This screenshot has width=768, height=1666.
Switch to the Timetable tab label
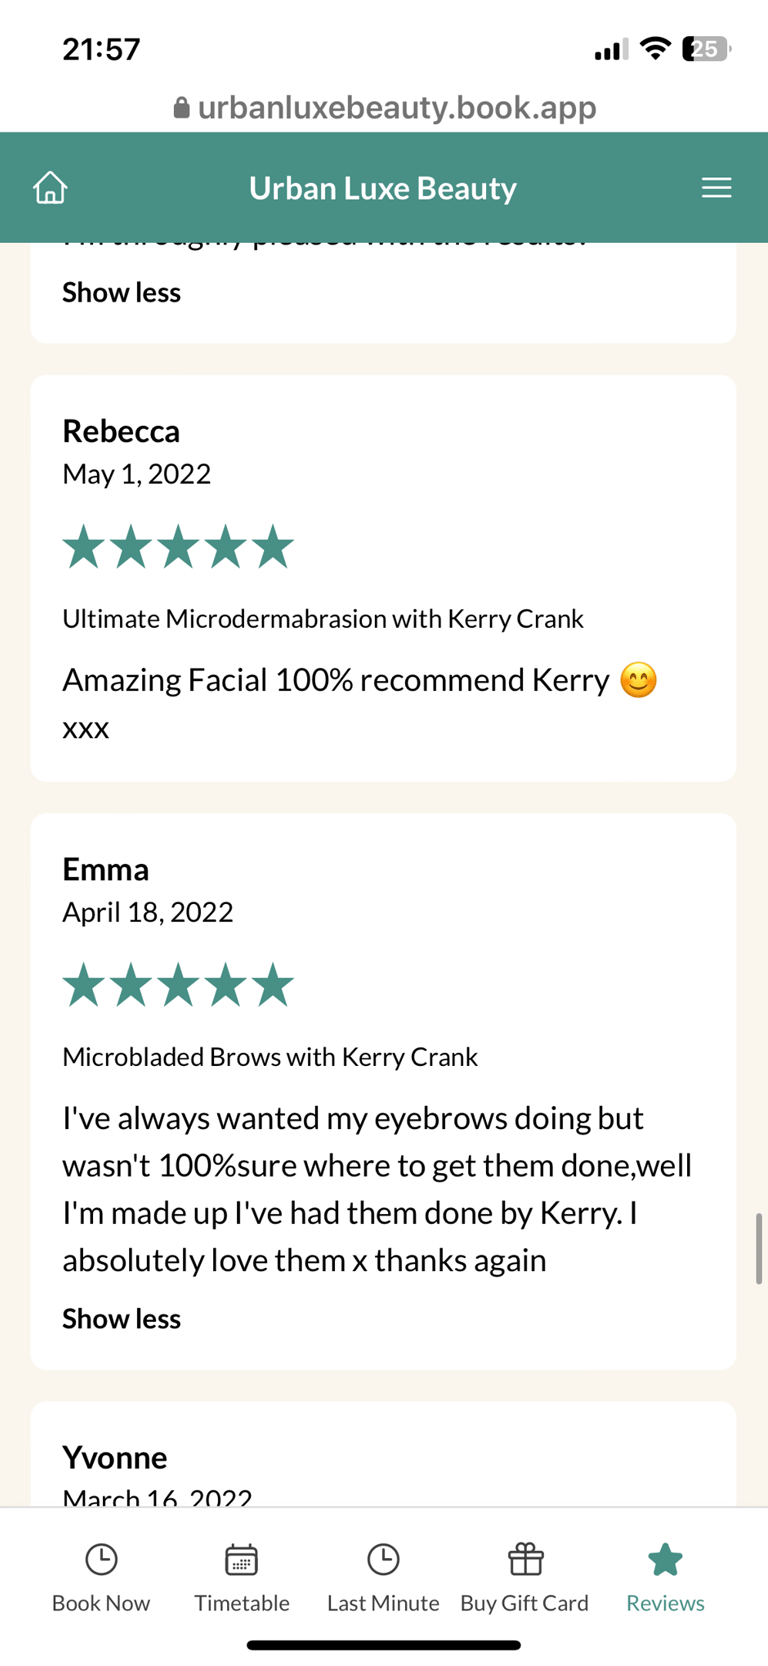pyautogui.click(x=242, y=1603)
